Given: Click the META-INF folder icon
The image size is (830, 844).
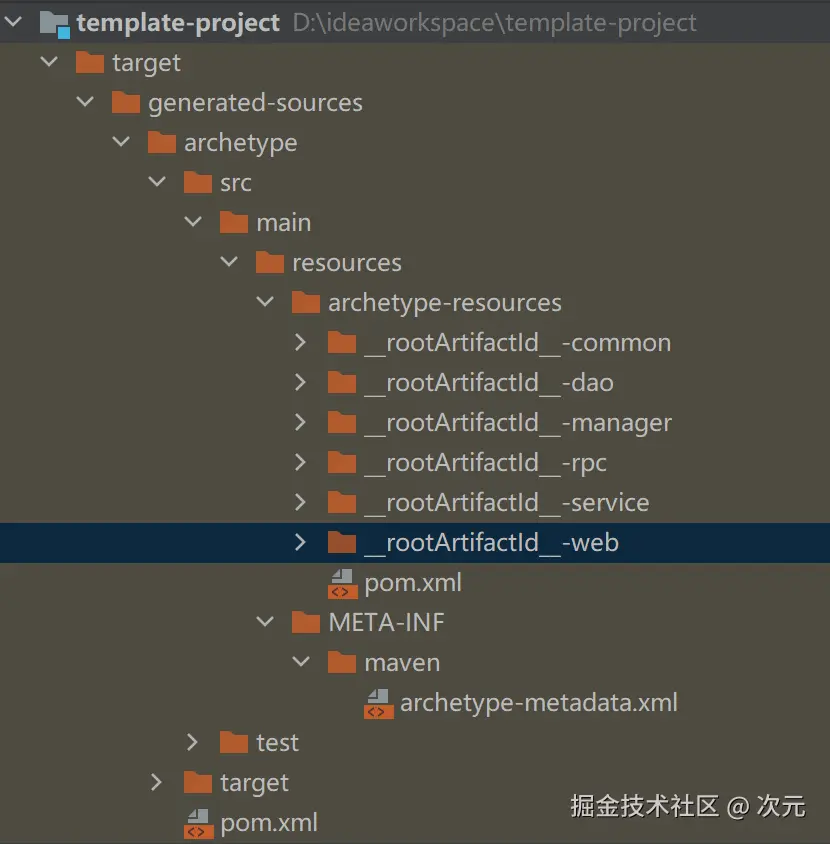Looking at the screenshot, I should point(306,622).
